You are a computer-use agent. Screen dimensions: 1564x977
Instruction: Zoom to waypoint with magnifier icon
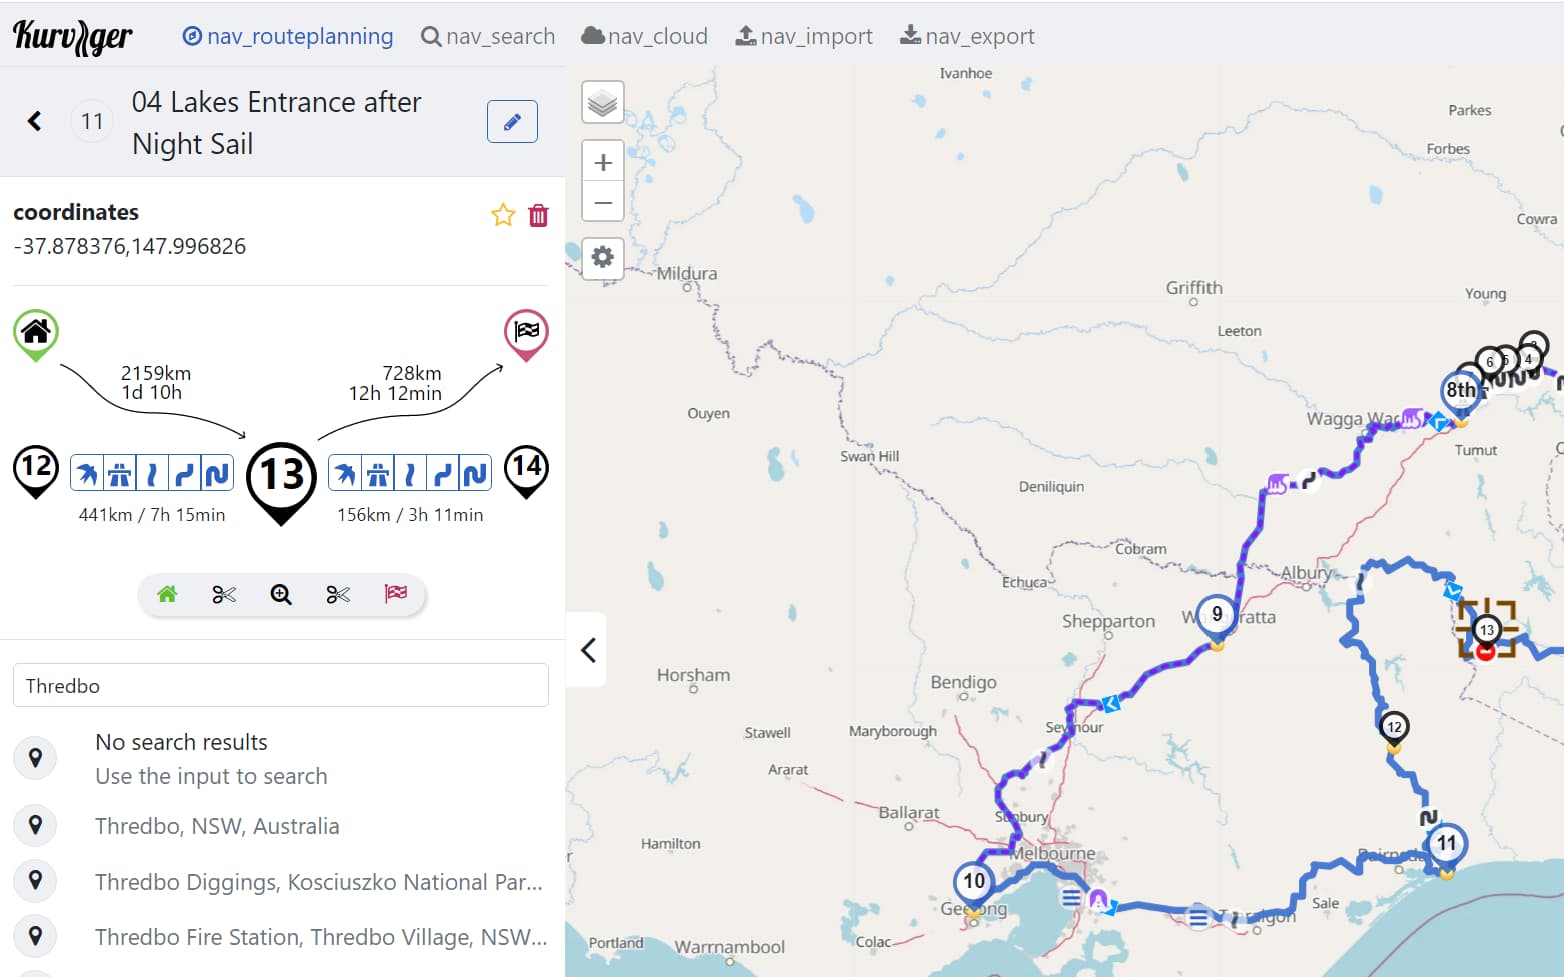(x=281, y=595)
